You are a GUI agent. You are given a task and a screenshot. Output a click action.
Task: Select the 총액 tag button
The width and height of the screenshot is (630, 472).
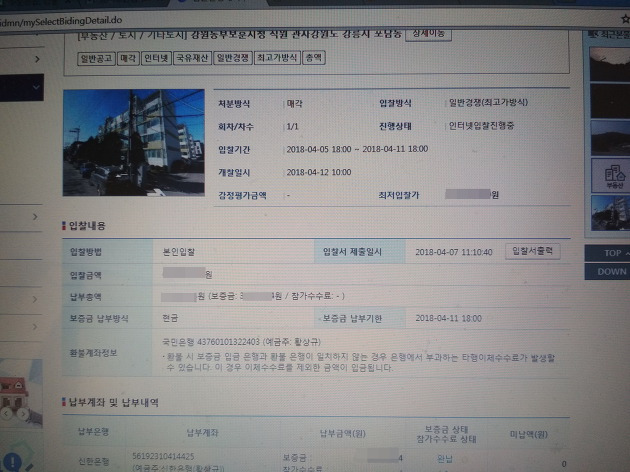[x=314, y=58]
